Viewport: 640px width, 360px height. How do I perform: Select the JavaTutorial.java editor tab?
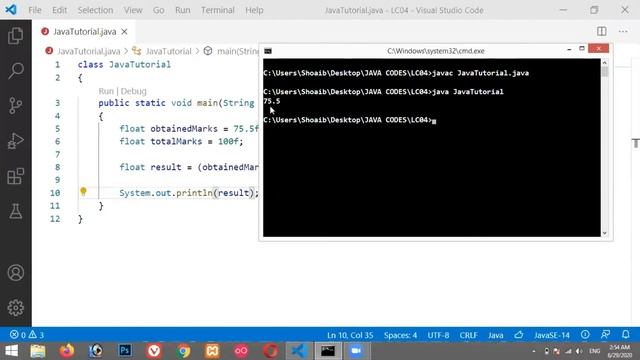84,31
